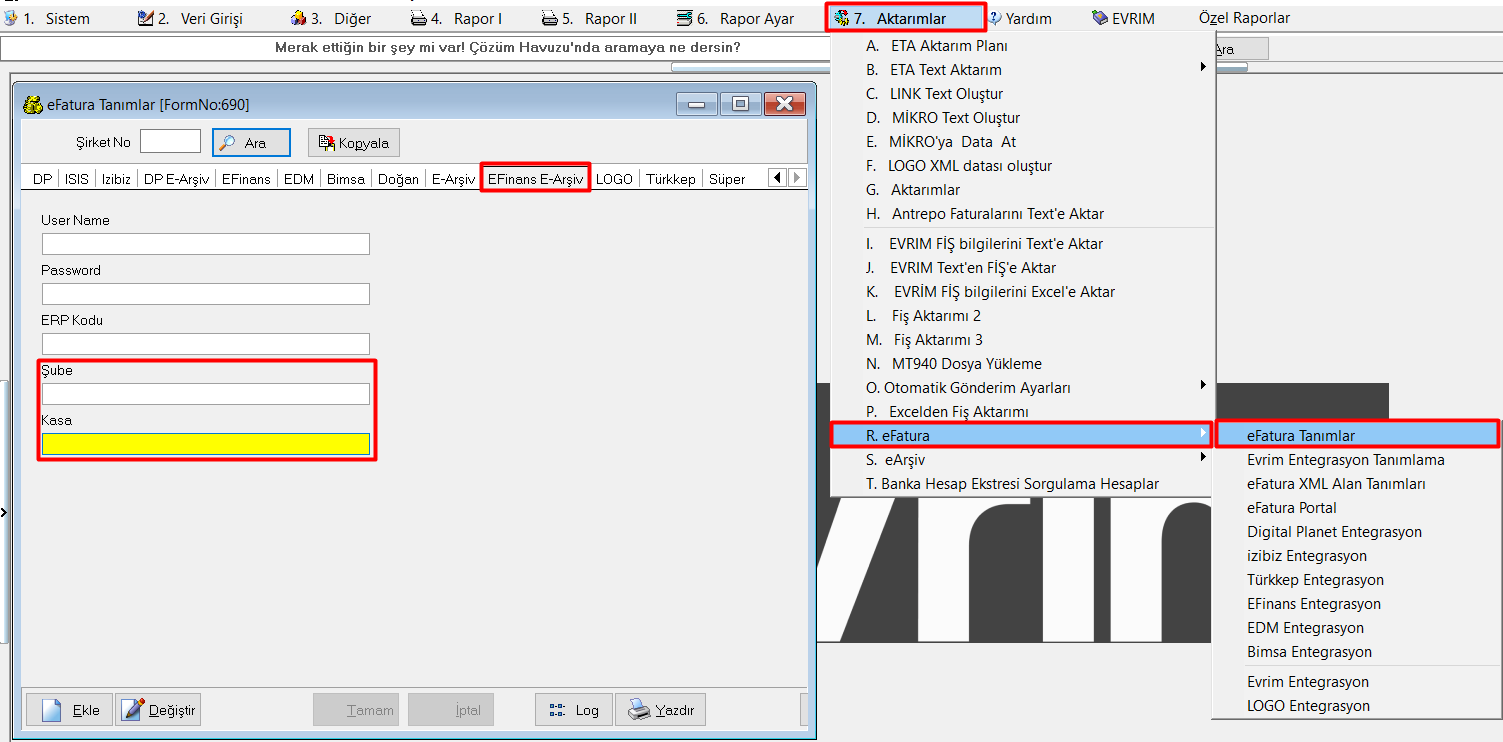Click the Yazdır printer button
The height and width of the screenshot is (742, 1503).
pos(661,710)
